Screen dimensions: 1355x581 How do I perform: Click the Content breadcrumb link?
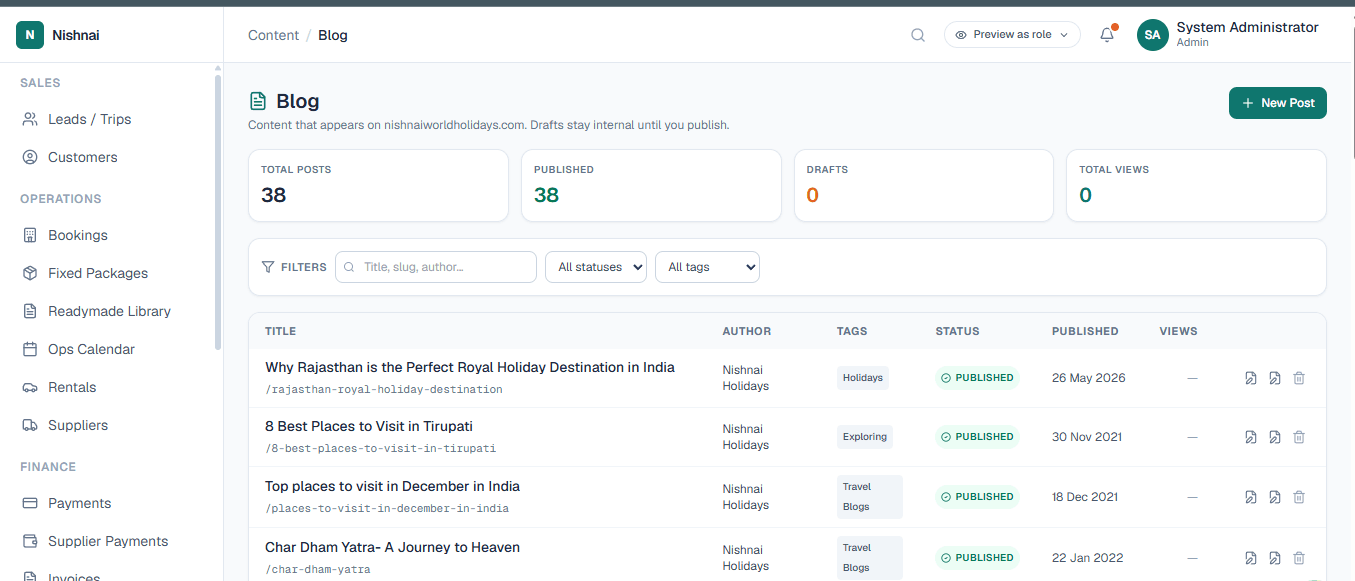273,35
